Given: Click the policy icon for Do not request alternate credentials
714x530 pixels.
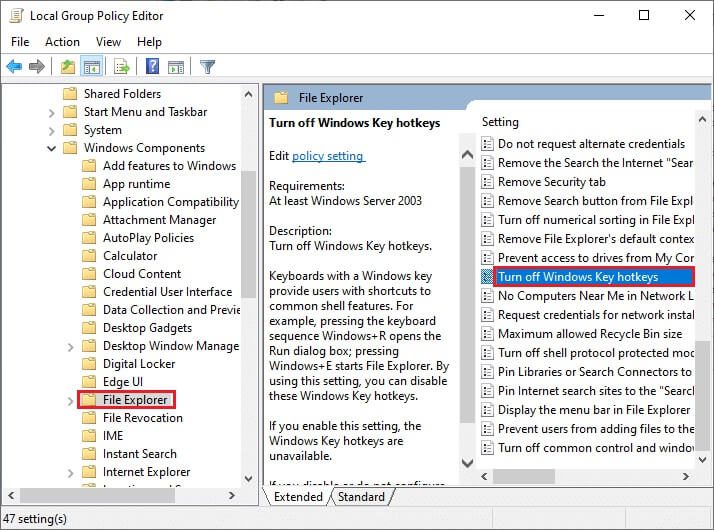Looking at the screenshot, I should [x=487, y=144].
